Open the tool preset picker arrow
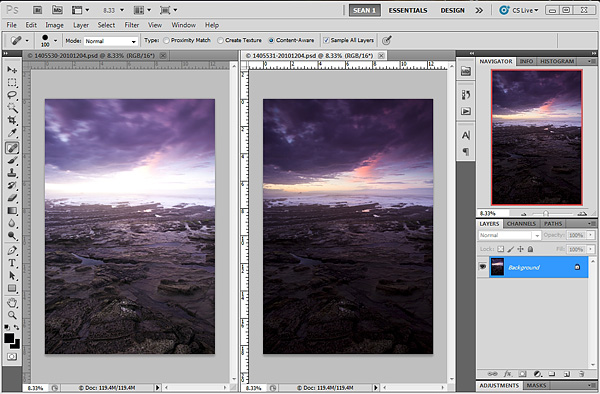600x394 pixels. (x=27, y=41)
